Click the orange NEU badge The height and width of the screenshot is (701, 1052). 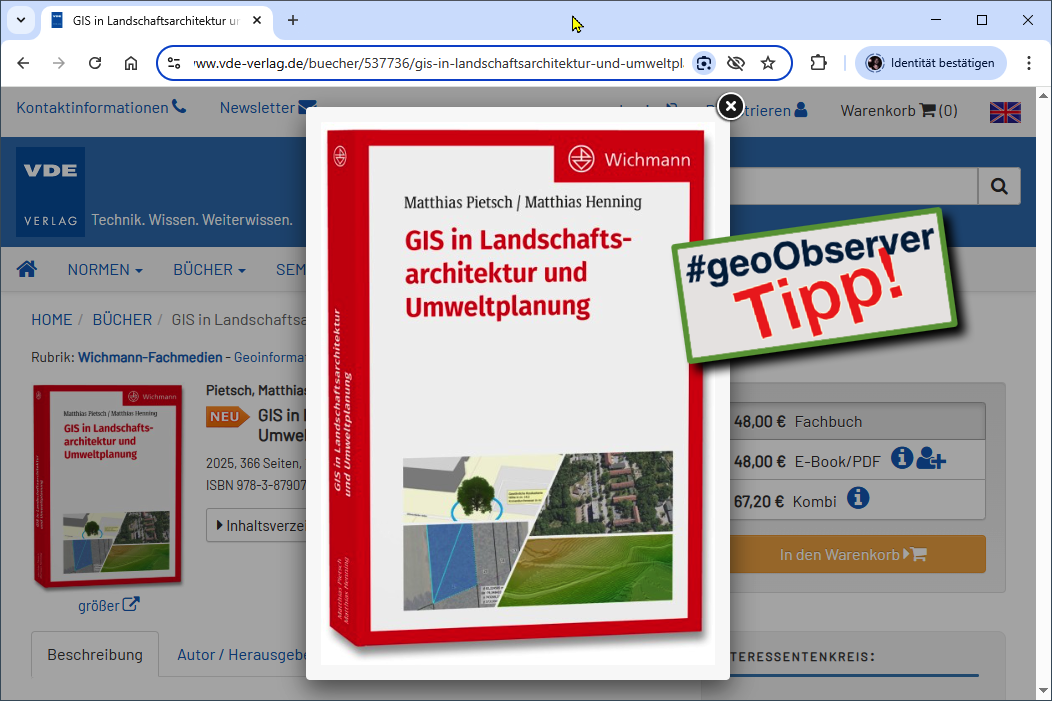[227, 417]
